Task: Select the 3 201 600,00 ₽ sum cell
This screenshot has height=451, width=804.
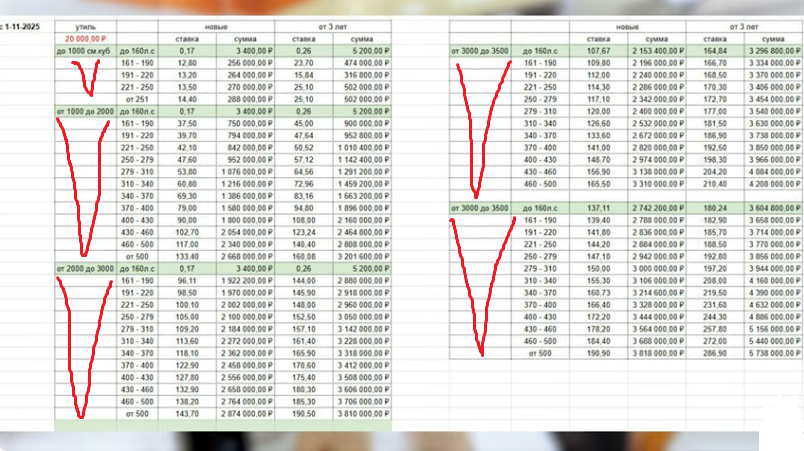Action: [362, 257]
